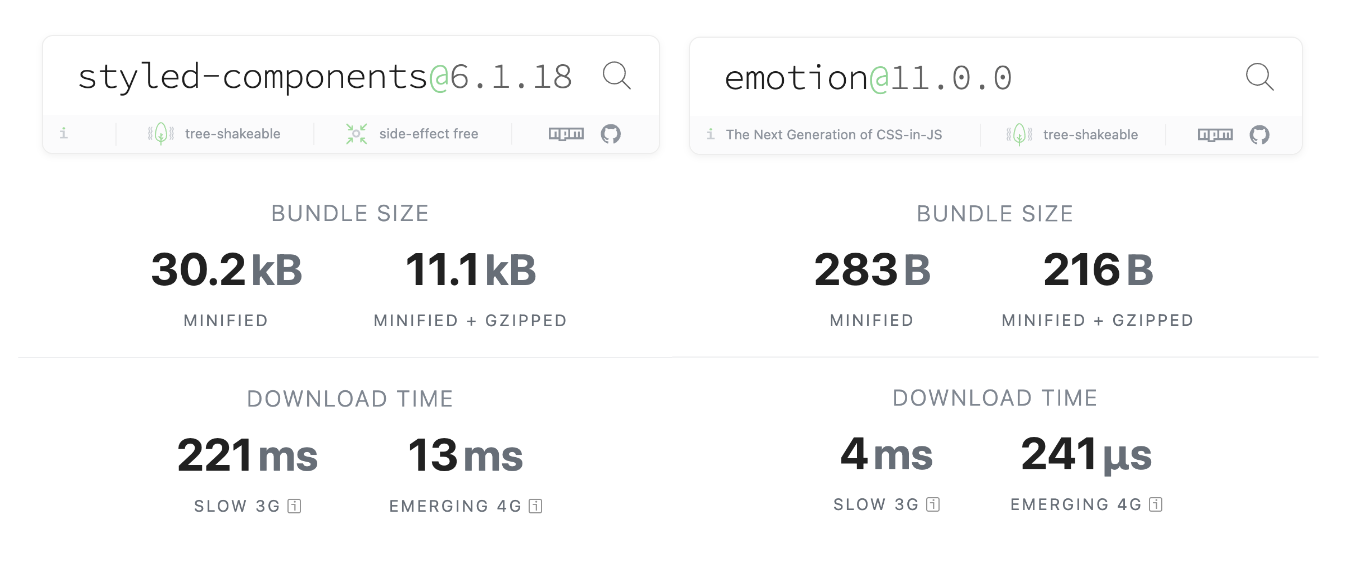1348x574 pixels.
Task: Click the info icon in styled-components description bar
Action: (x=63, y=133)
